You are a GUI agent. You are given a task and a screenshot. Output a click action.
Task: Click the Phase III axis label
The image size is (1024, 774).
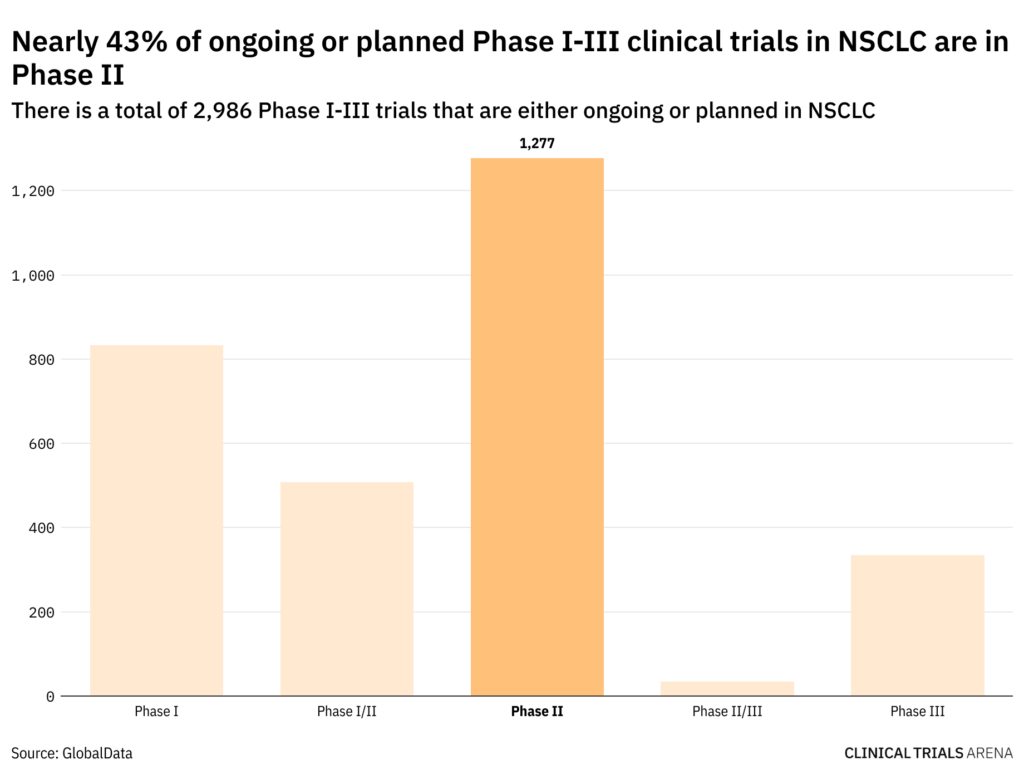917,712
